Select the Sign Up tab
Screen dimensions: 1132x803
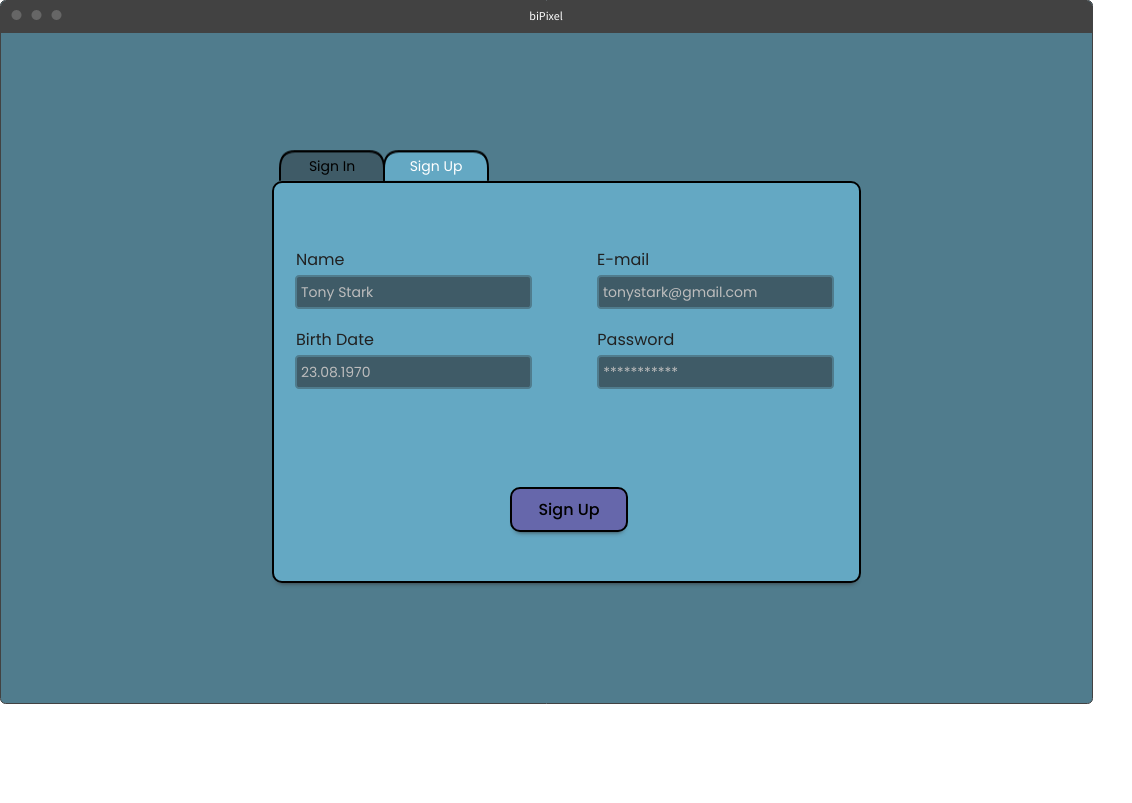[436, 166]
